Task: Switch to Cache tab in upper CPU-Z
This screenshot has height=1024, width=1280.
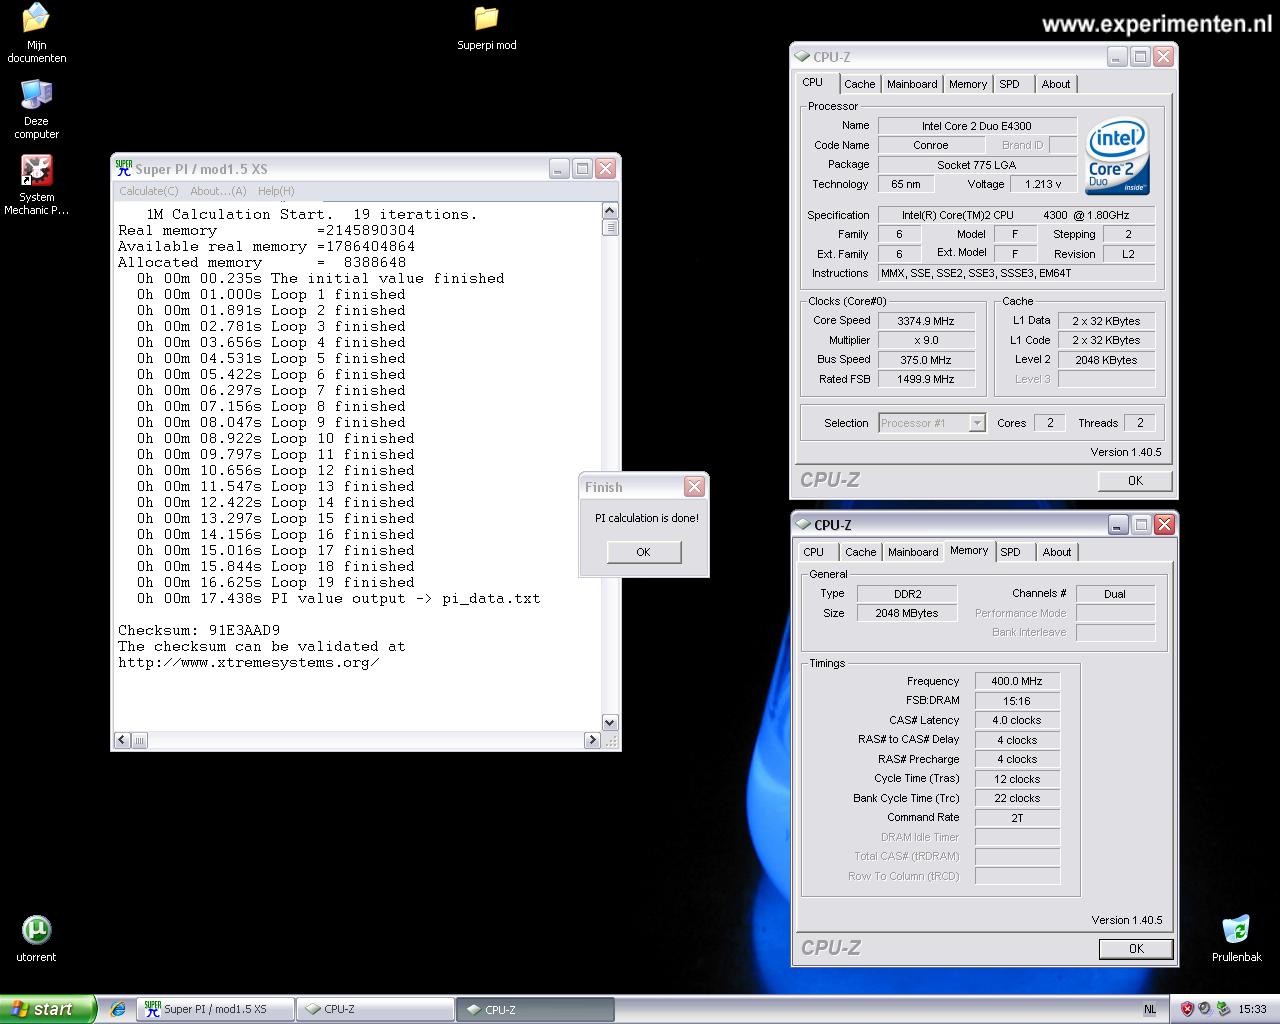Action: 859,84
